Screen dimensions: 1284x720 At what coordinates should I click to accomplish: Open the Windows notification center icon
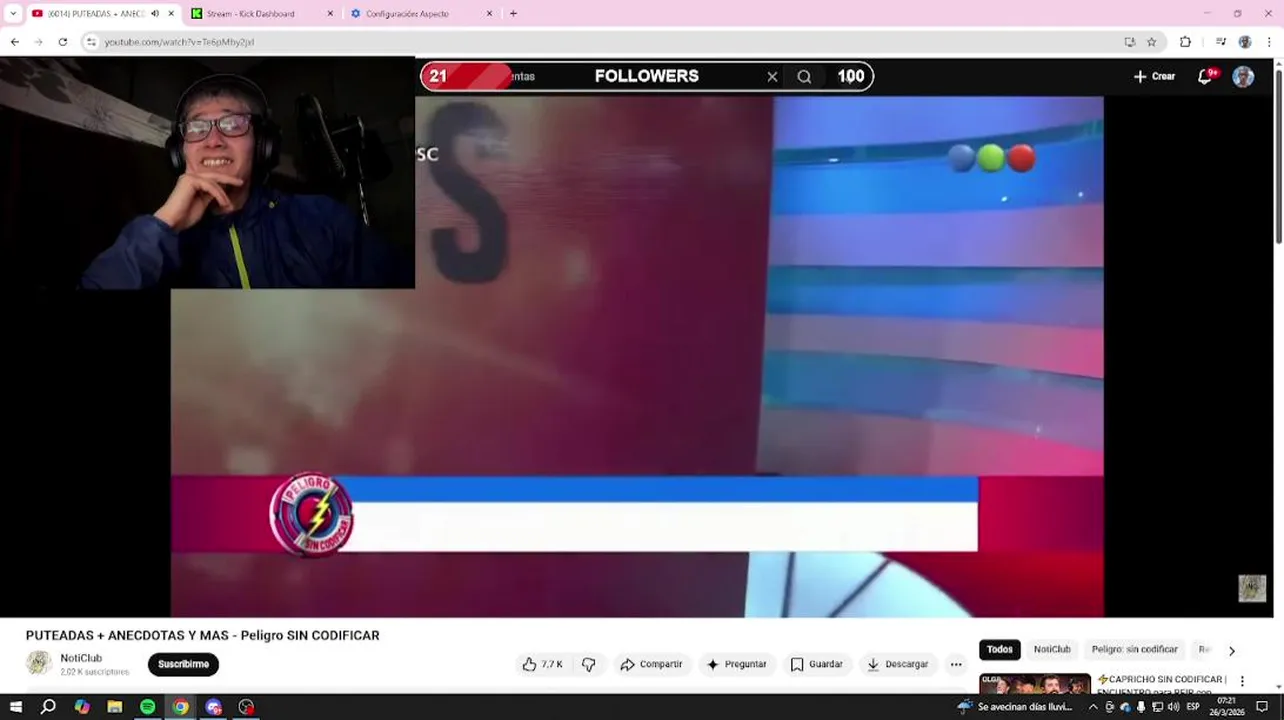pos(1262,707)
